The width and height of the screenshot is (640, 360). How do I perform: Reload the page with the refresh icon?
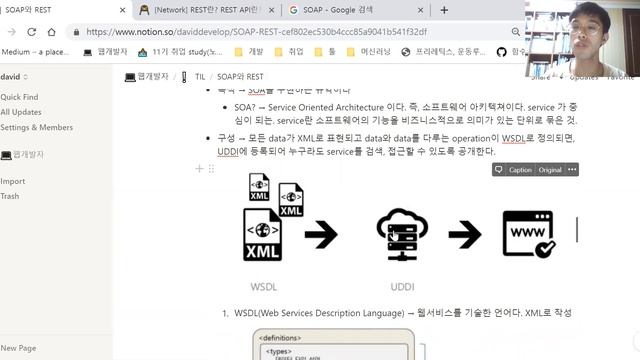[32, 32]
